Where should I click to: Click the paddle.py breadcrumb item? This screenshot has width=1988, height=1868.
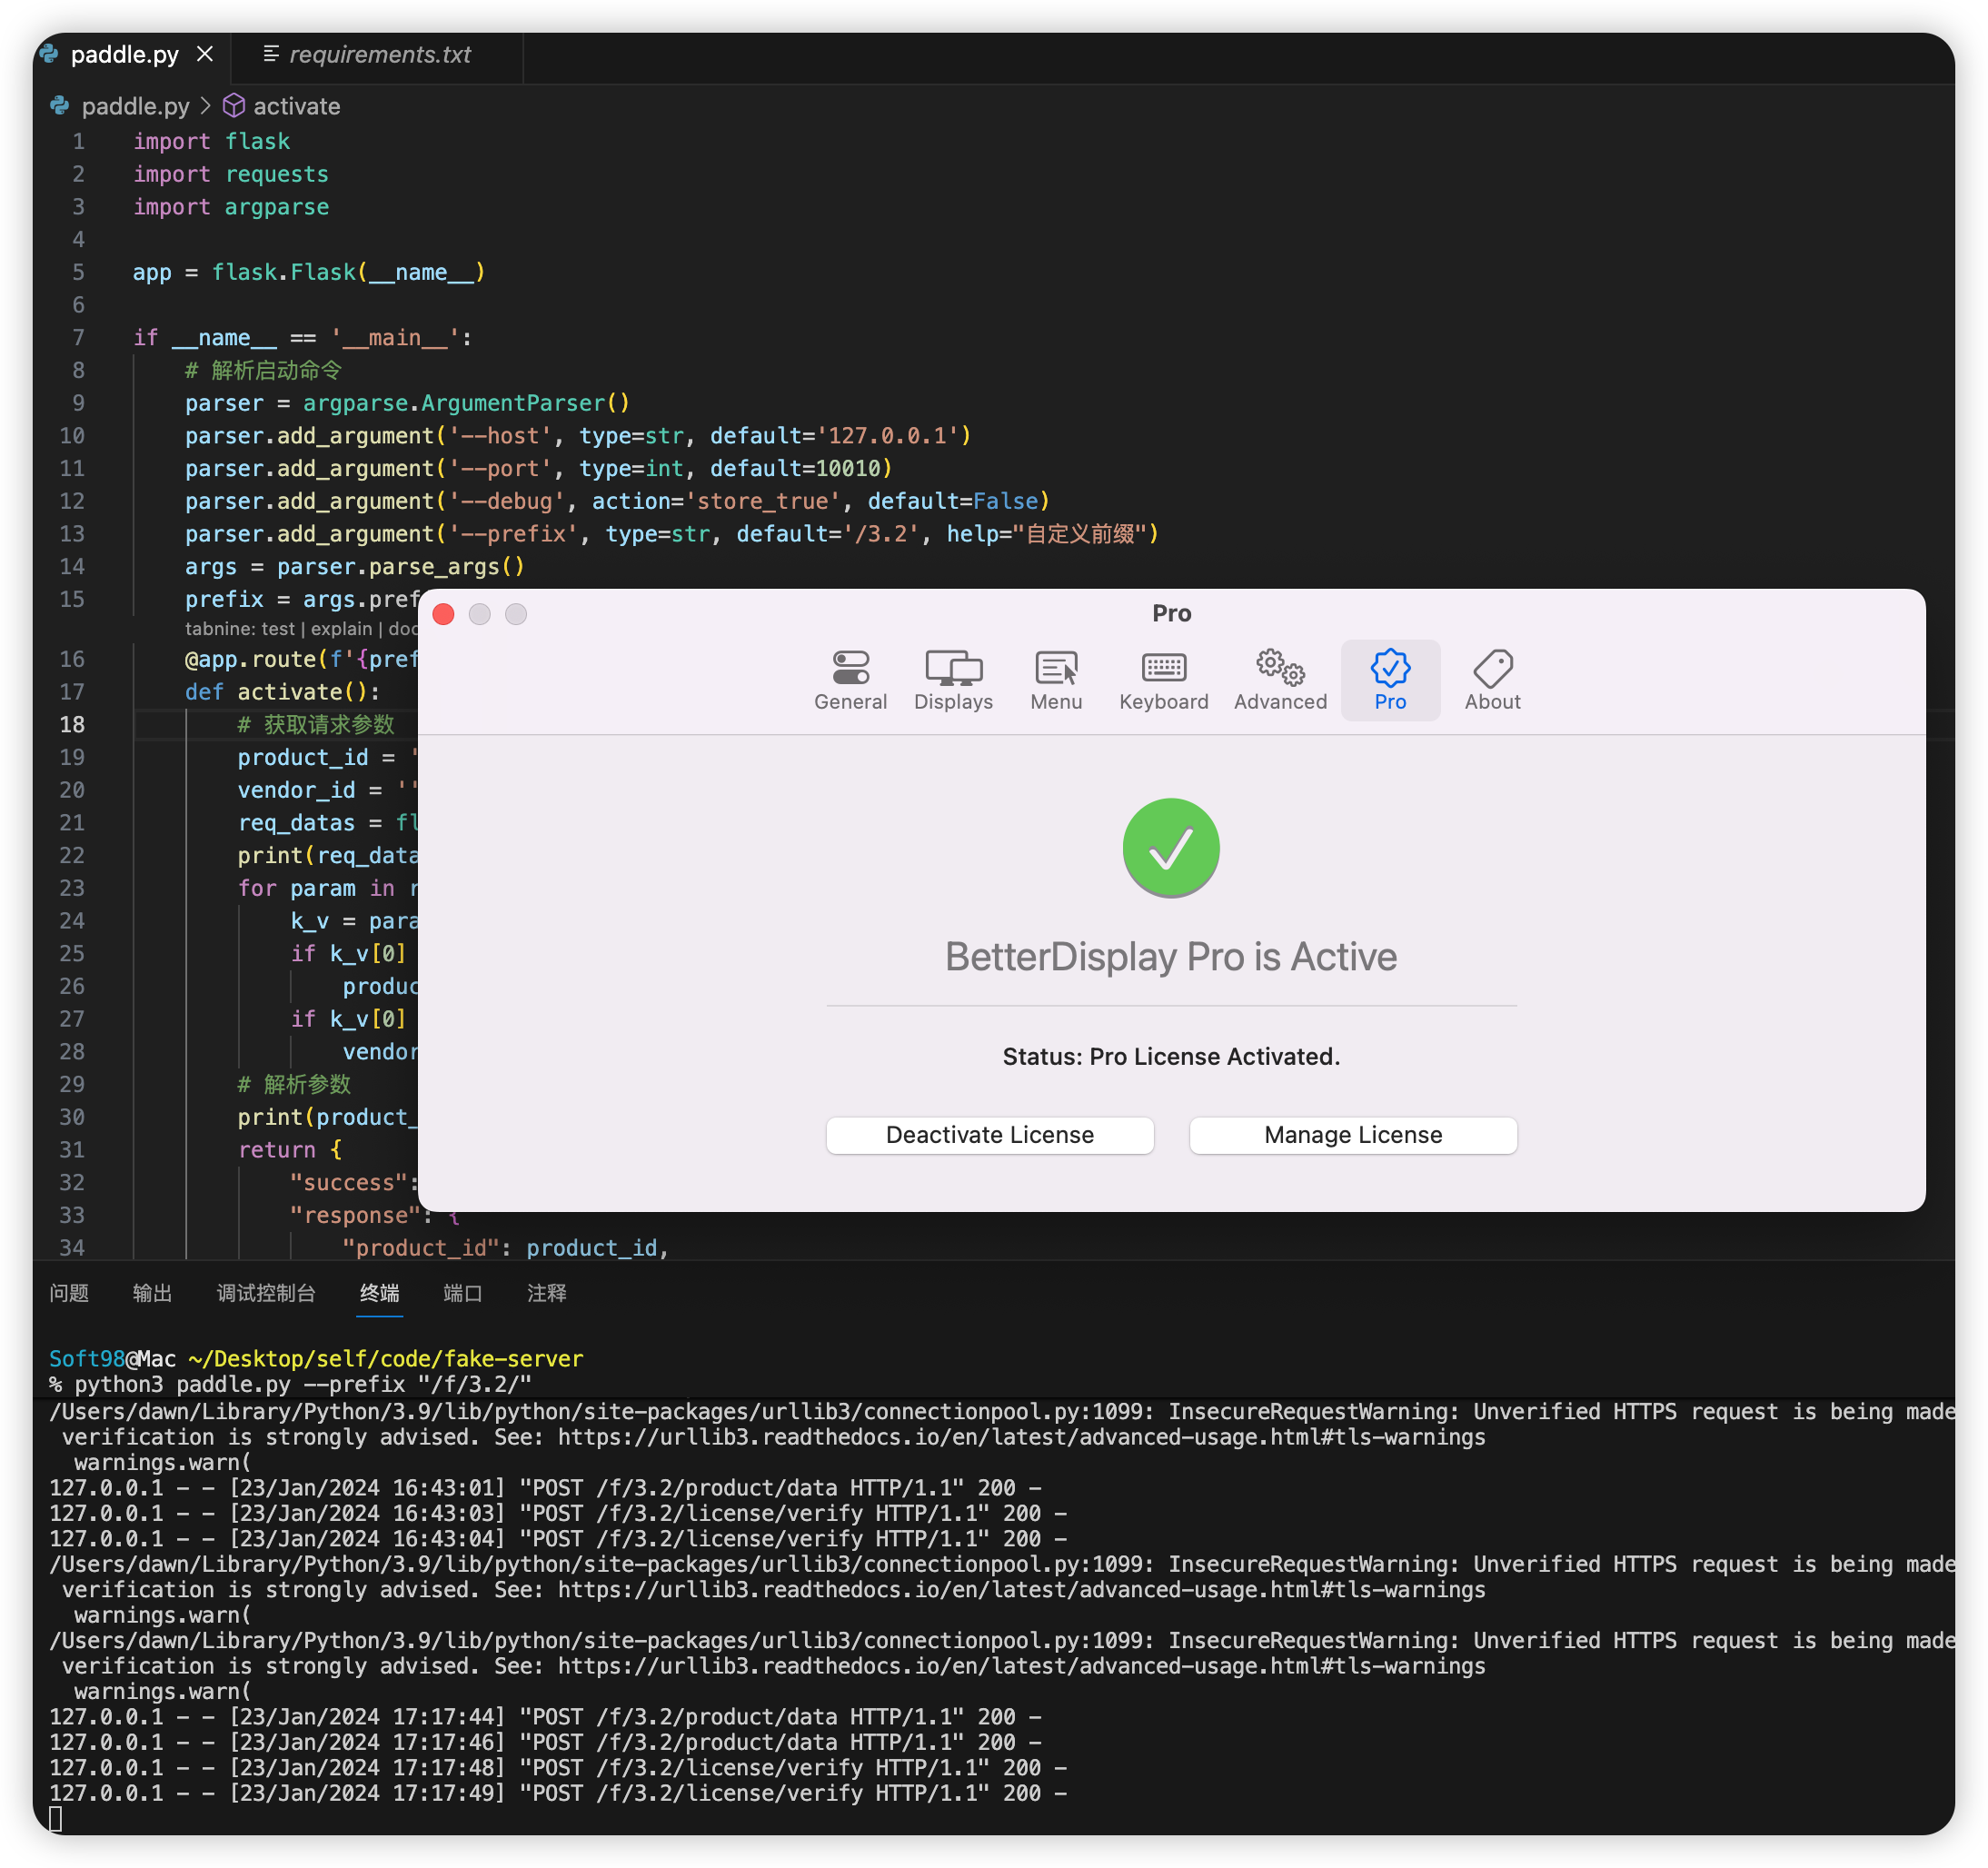point(134,106)
